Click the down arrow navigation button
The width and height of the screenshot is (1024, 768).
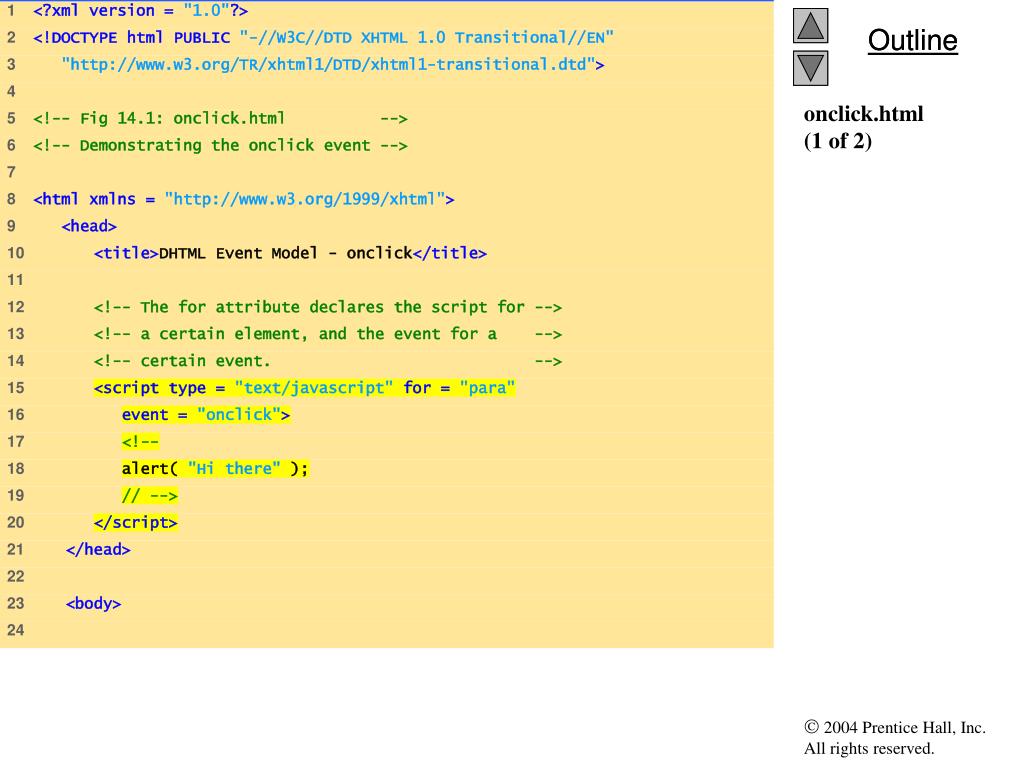tap(810, 68)
